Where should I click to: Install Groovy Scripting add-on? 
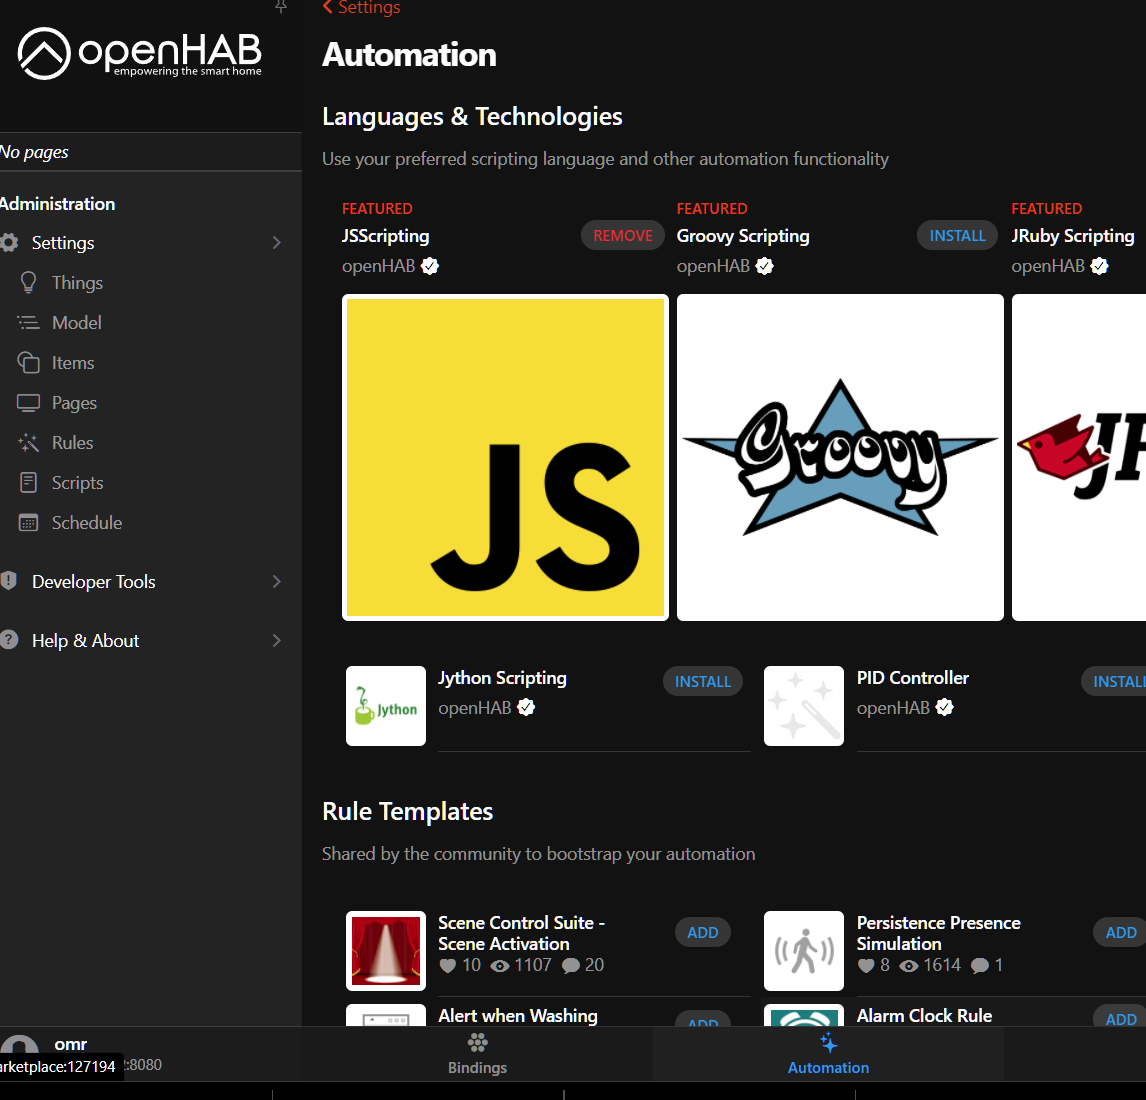pos(957,236)
